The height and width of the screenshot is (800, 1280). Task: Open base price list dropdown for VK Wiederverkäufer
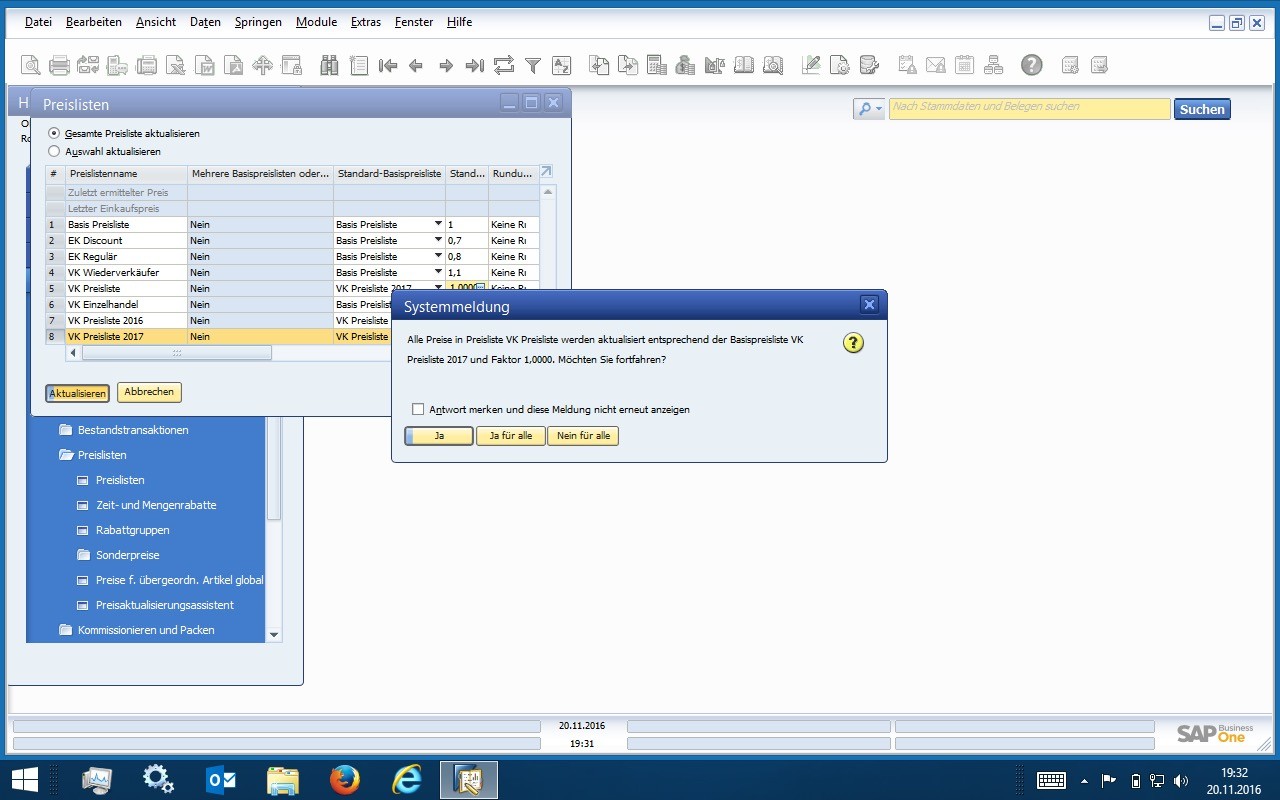tap(438, 273)
